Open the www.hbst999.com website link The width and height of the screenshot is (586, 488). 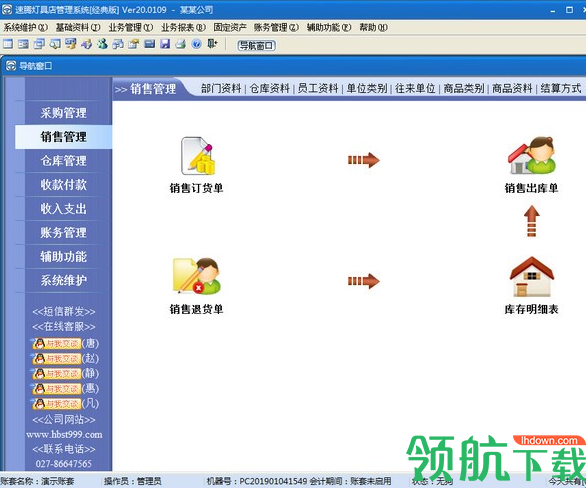click(x=64, y=435)
